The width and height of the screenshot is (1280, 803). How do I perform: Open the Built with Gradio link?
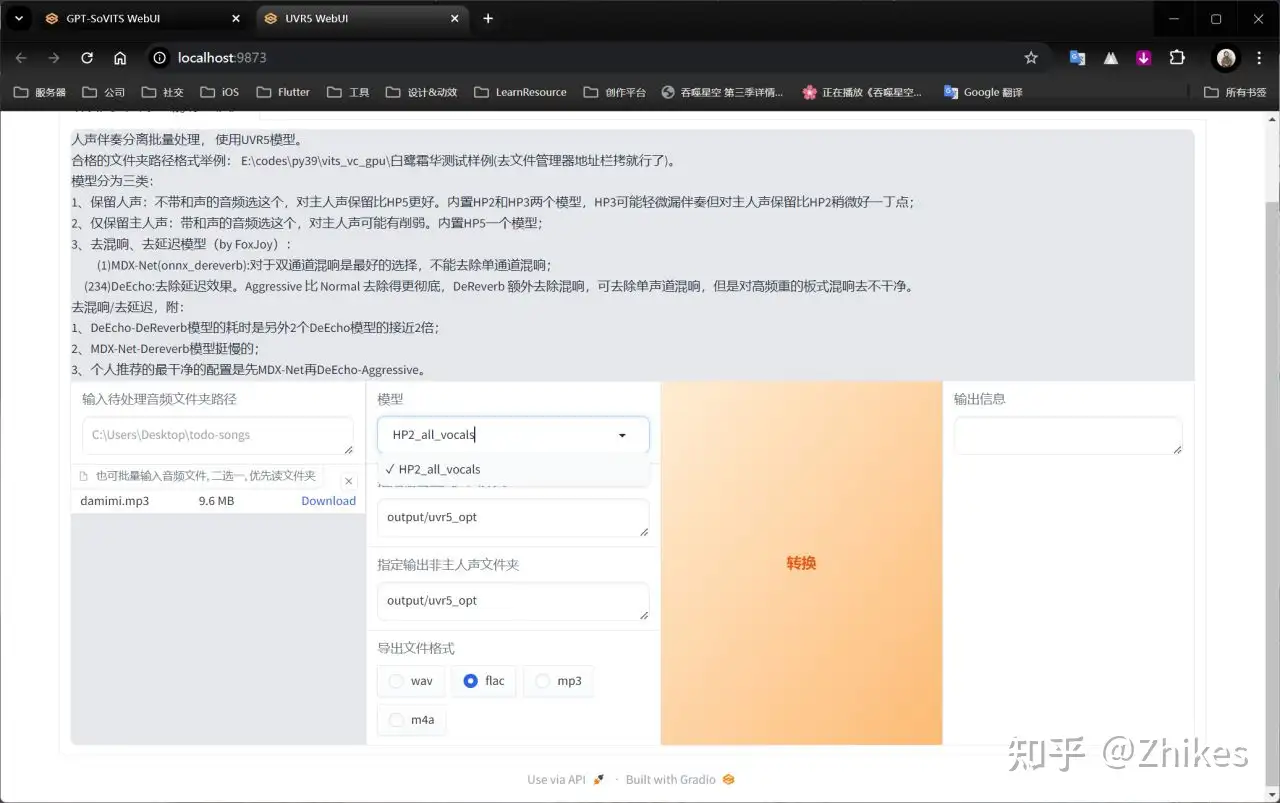(680, 780)
